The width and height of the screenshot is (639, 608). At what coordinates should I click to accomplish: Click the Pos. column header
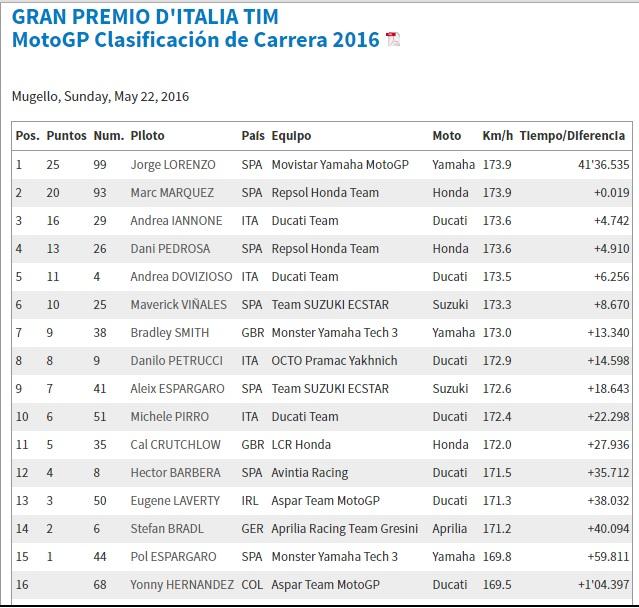point(26,136)
